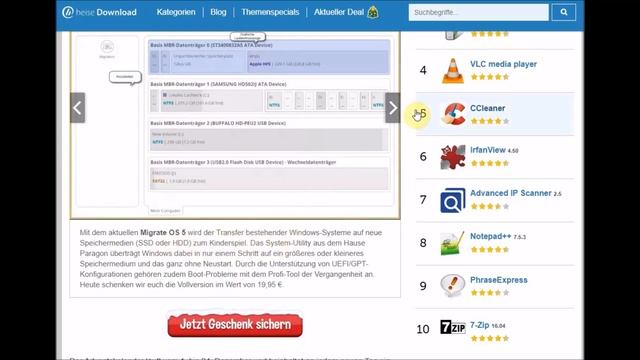Focus the Suchbegriffe search field

click(478, 12)
